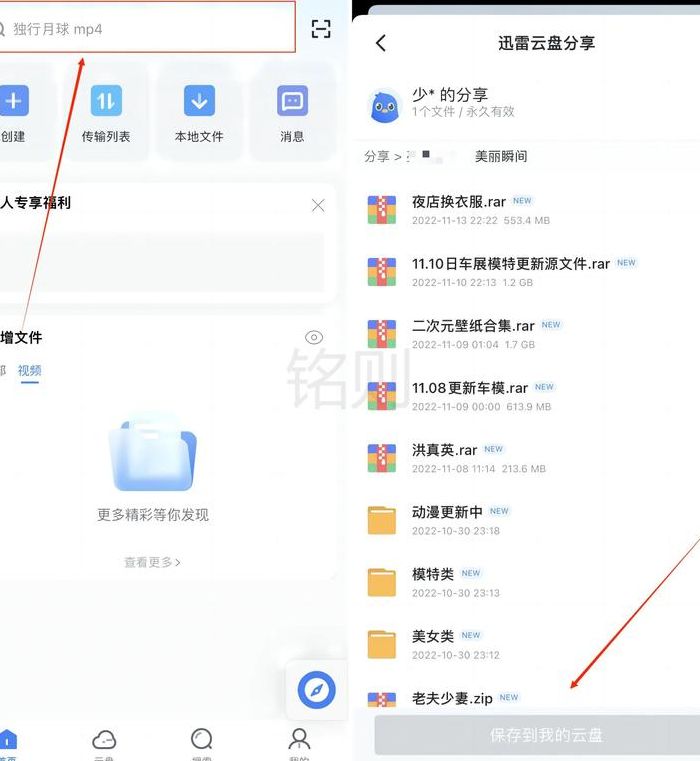Open the 美女类 folder

[527, 645]
